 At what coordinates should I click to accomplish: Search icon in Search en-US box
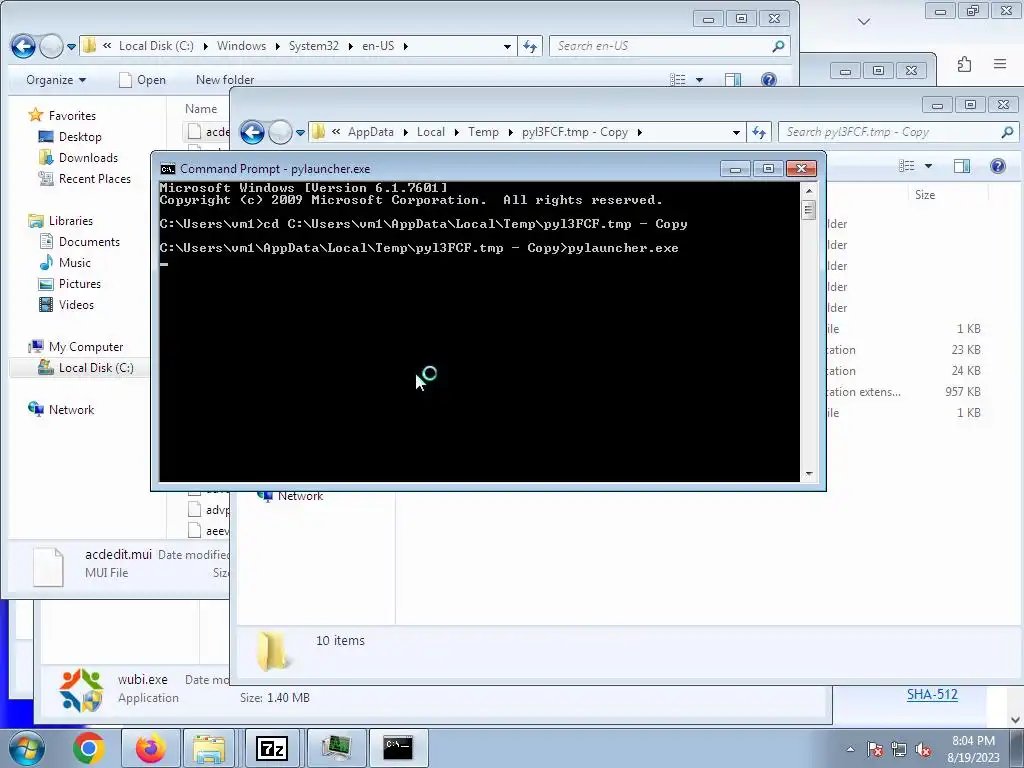778,46
